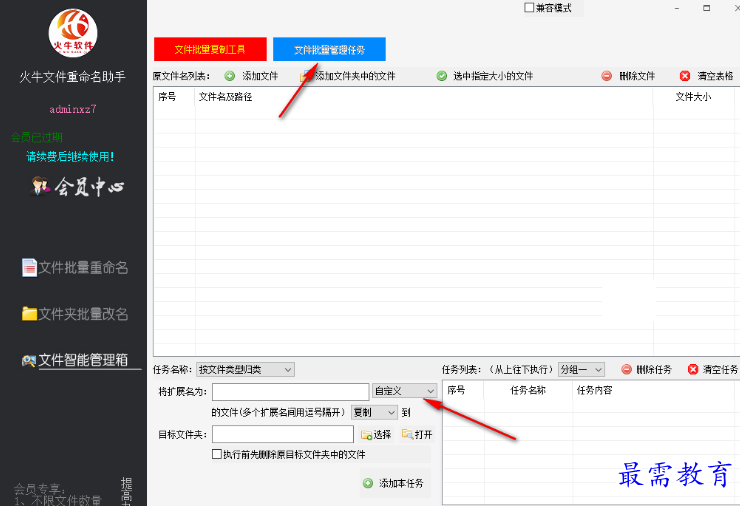Click 打开 folder button
This screenshot has height=506, width=740.
coord(417,434)
